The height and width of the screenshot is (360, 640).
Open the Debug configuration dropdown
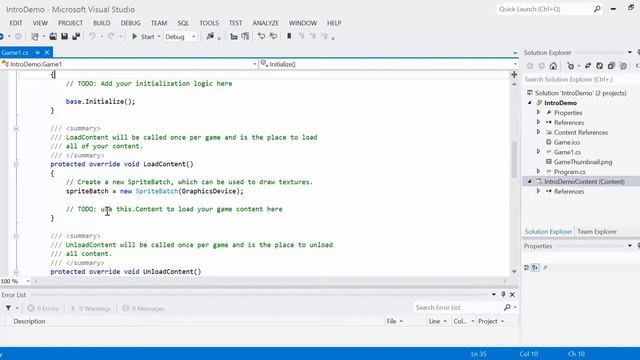tap(194, 37)
